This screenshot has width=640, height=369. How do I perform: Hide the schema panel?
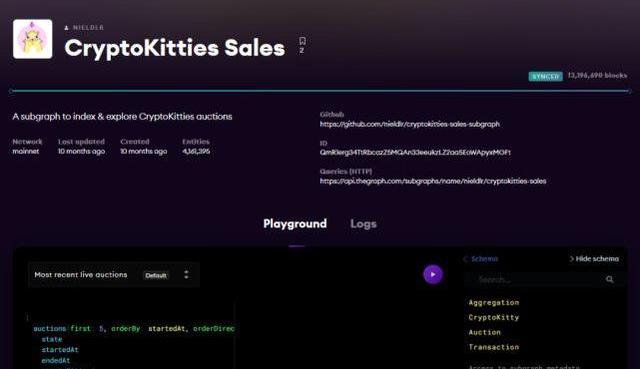click(x=594, y=259)
